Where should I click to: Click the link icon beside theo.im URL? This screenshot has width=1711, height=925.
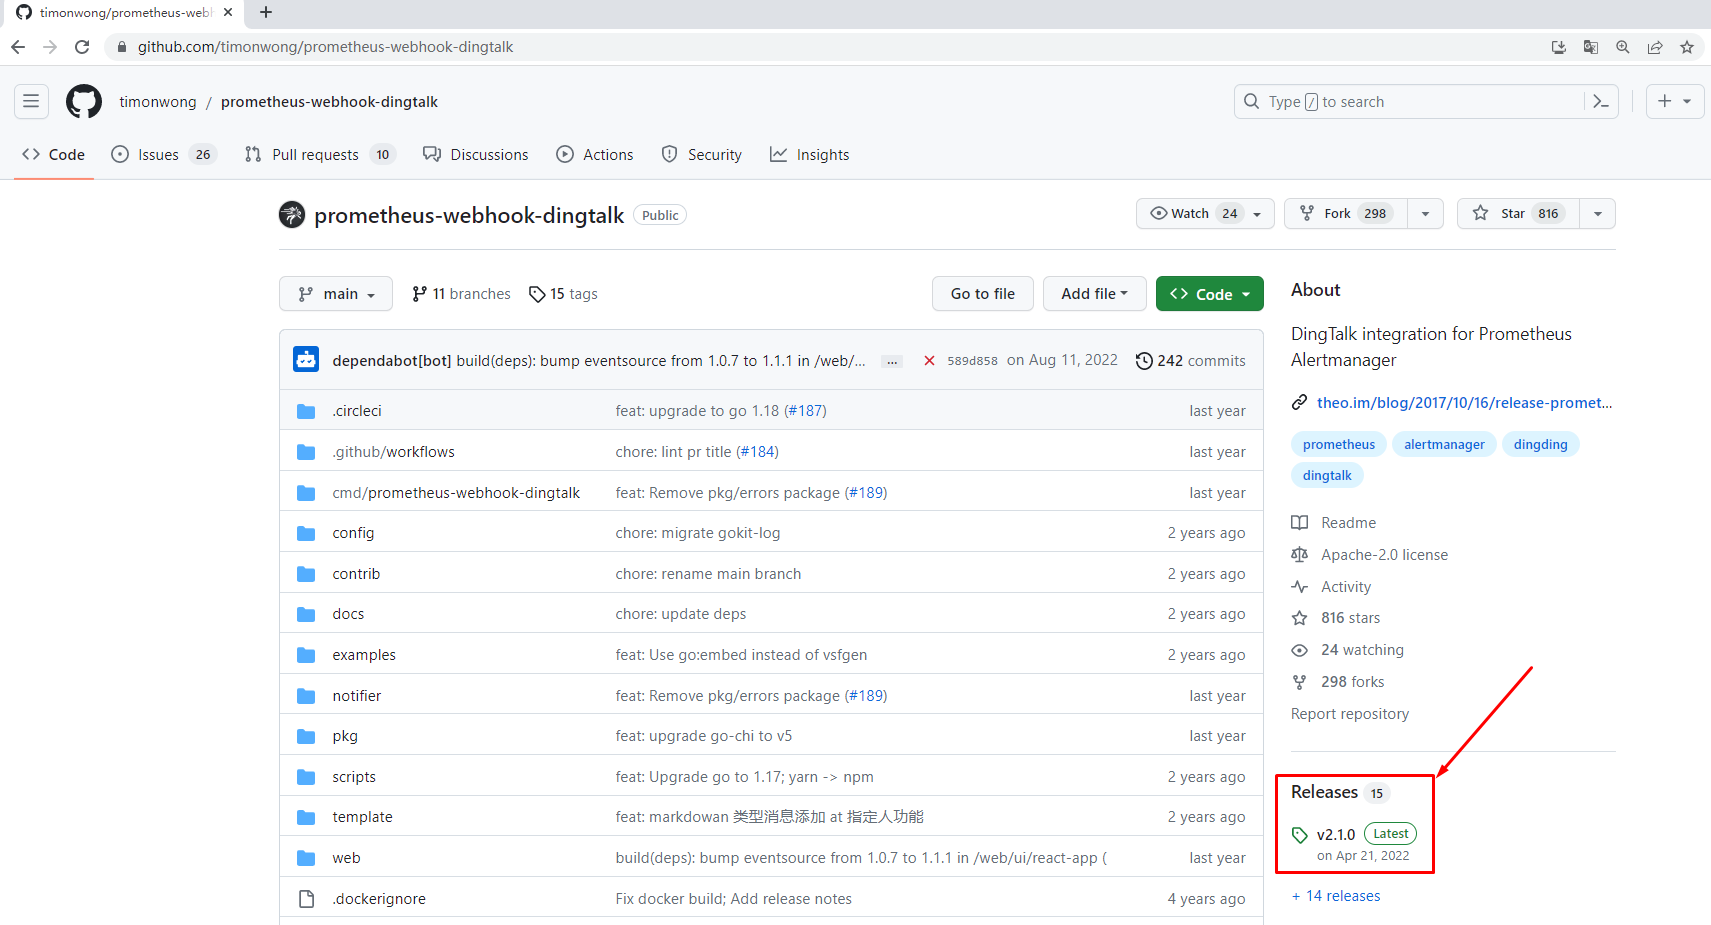click(1300, 402)
